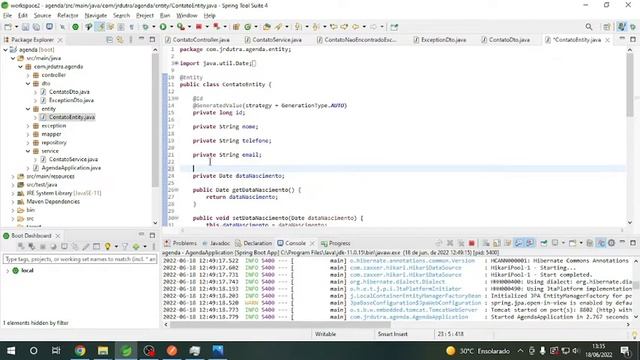The width and height of the screenshot is (640, 360).
Task: Click the Save toolbar icon
Action: pos(25,27)
